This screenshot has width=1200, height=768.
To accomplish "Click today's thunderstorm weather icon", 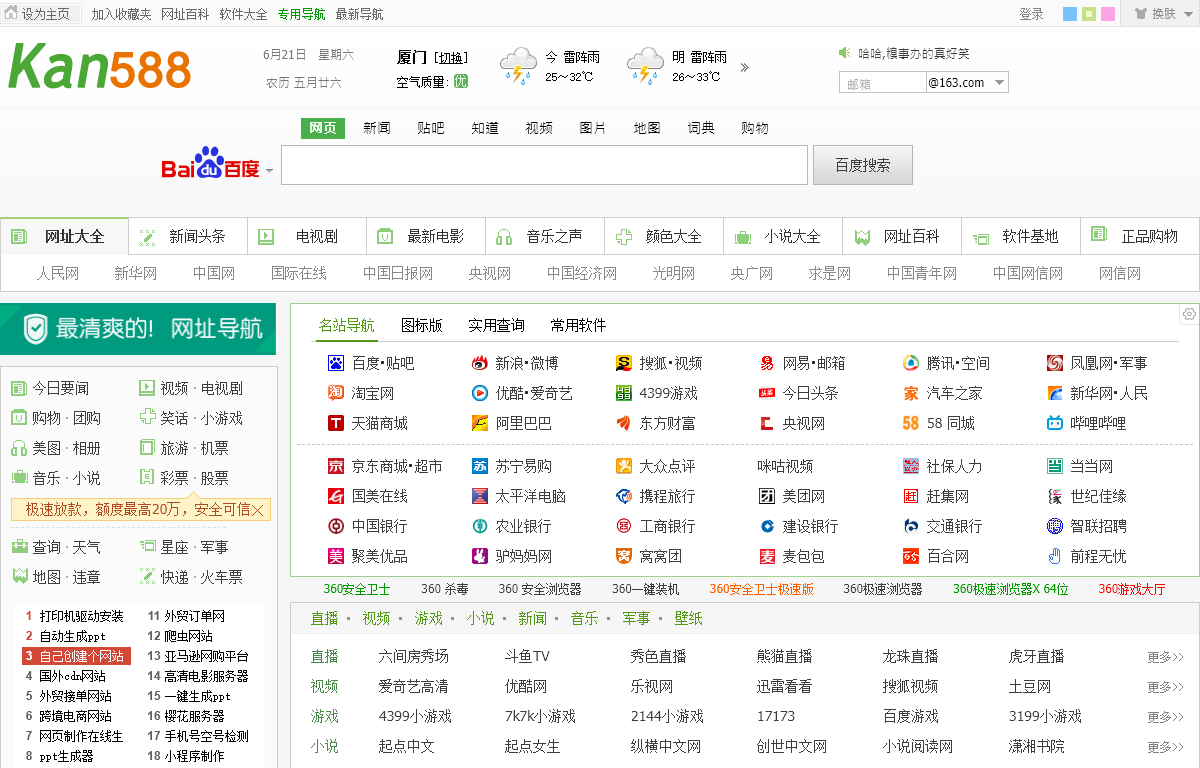I will pyautogui.click(x=517, y=66).
